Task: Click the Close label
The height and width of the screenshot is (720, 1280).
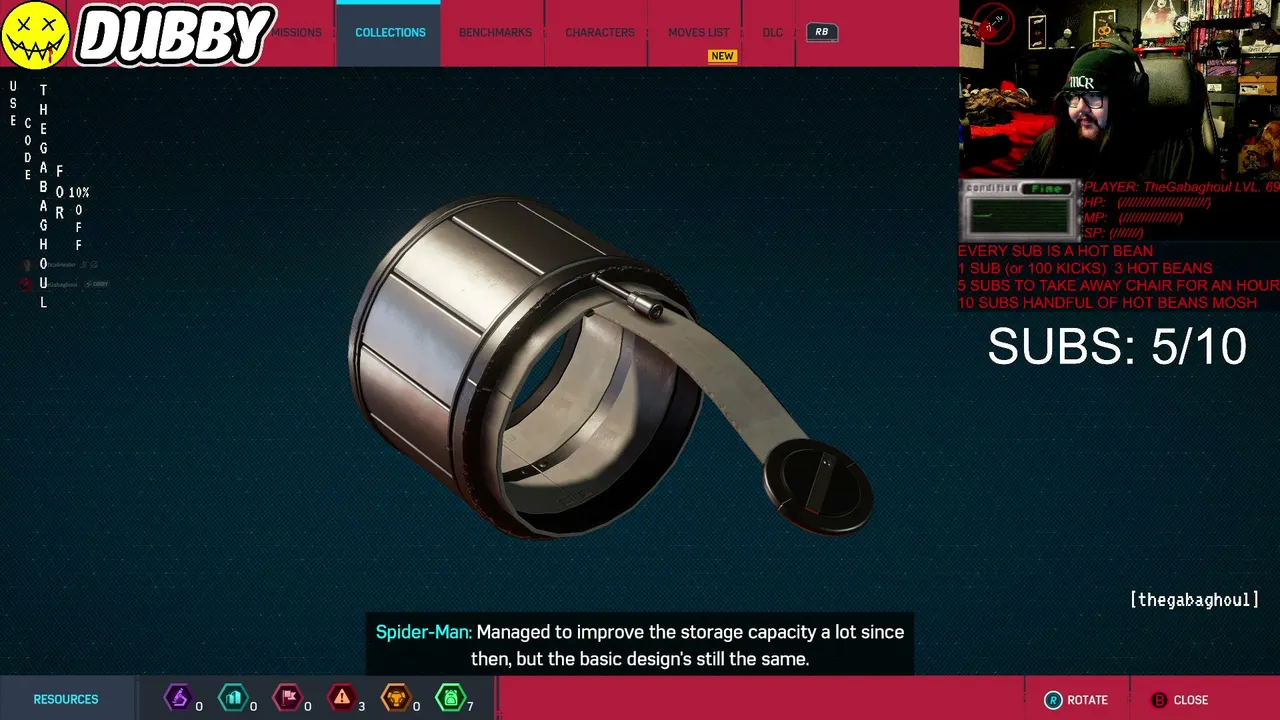Action: point(1191,700)
